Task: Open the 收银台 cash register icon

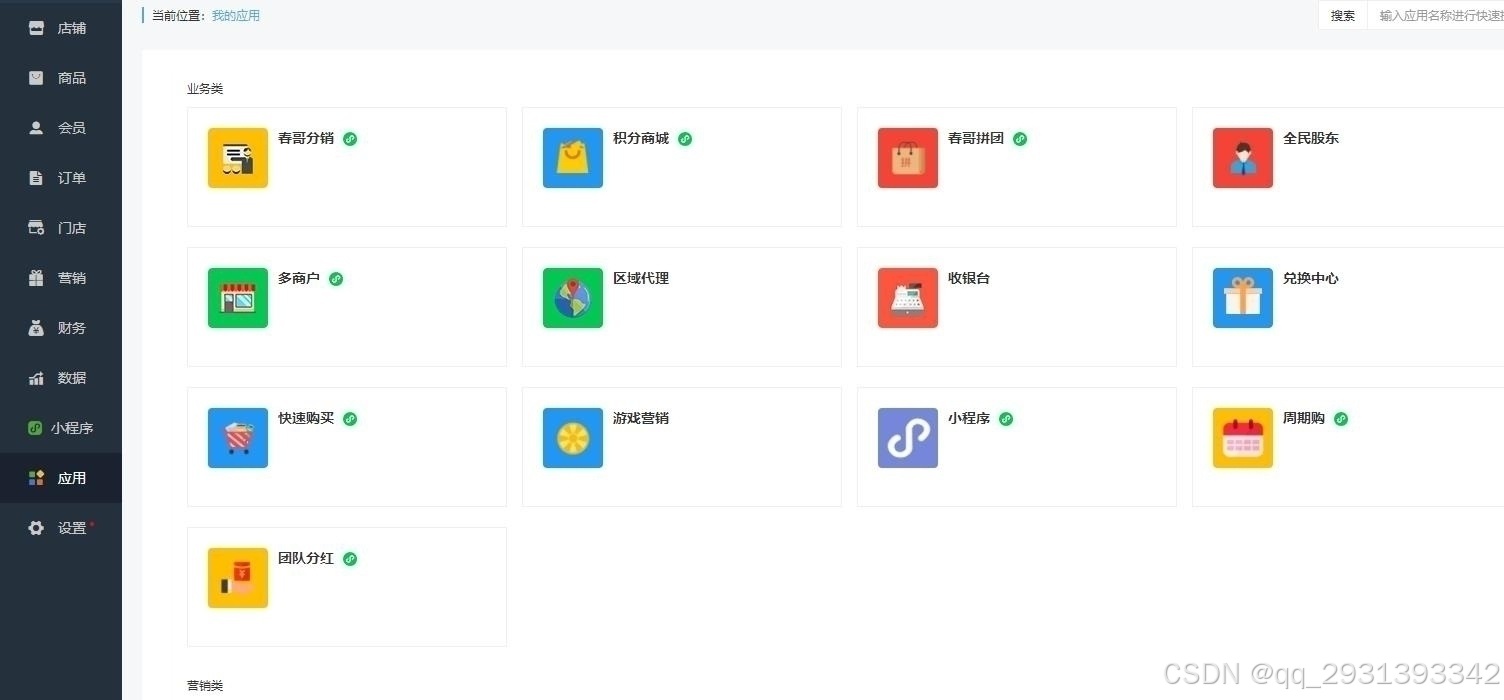Action: point(908,298)
